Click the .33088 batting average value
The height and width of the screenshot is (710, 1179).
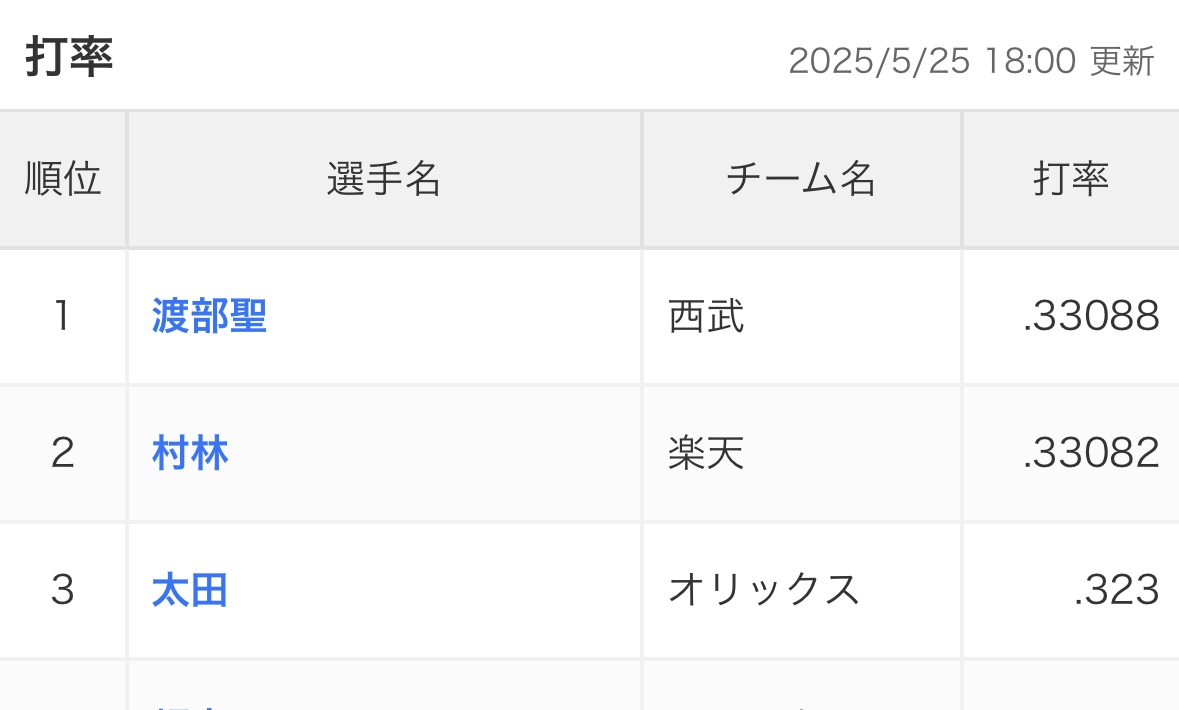point(1090,317)
